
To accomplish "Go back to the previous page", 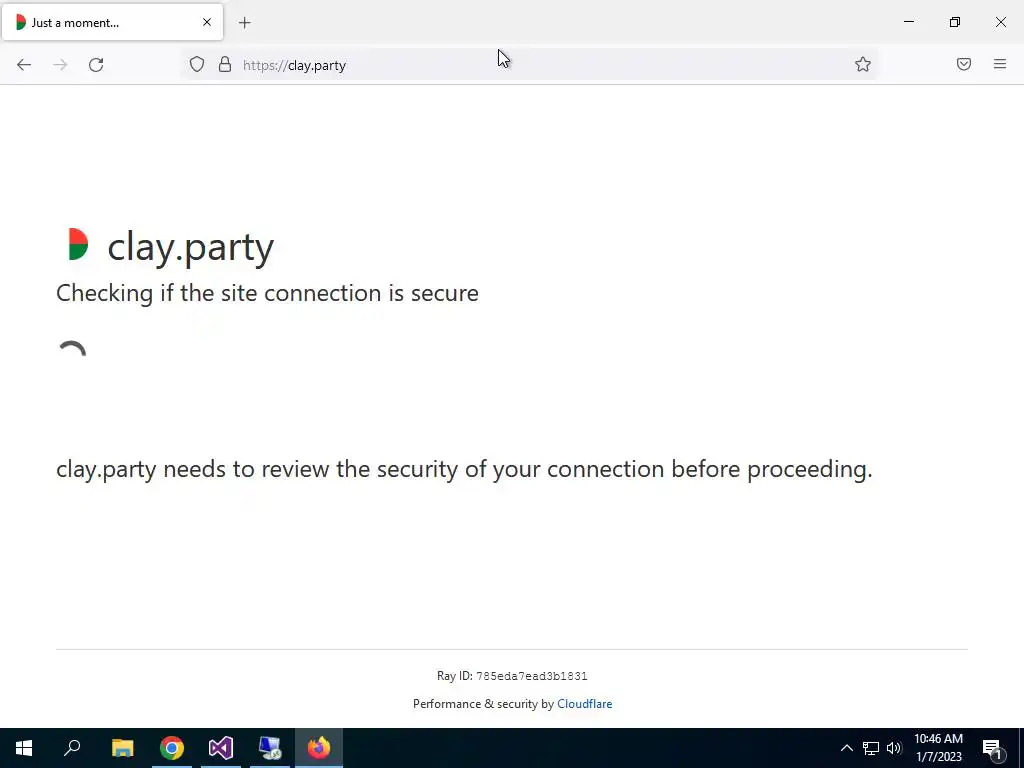I will (24, 65).
